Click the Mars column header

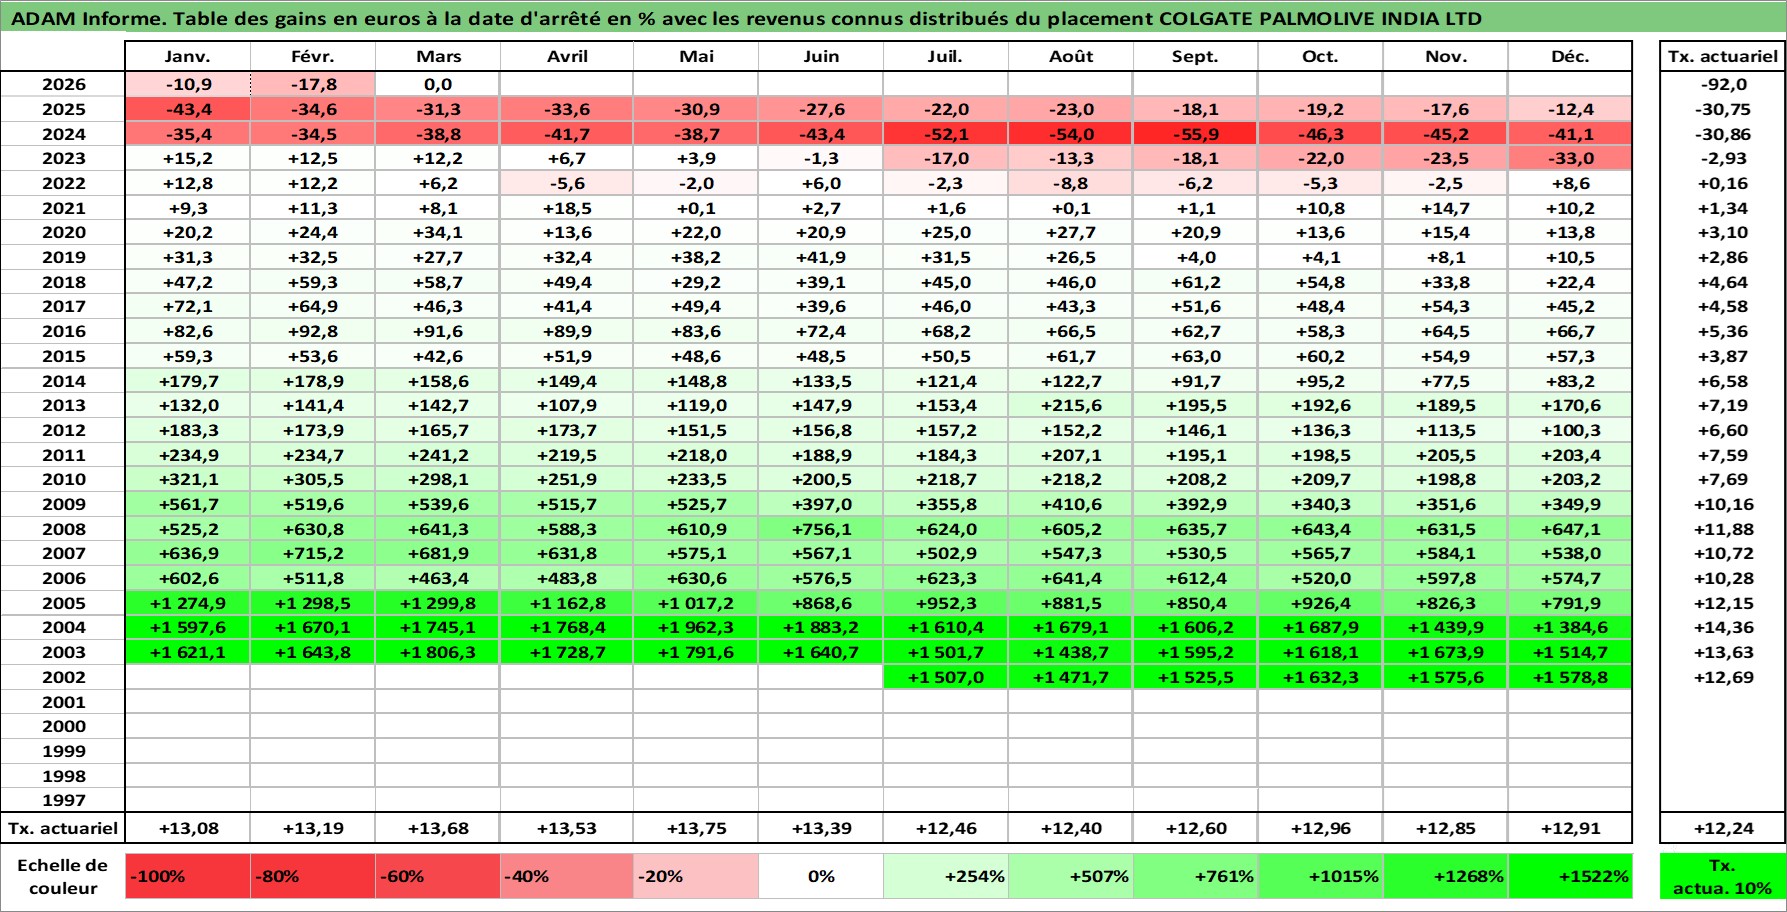[x=438, y=57]
